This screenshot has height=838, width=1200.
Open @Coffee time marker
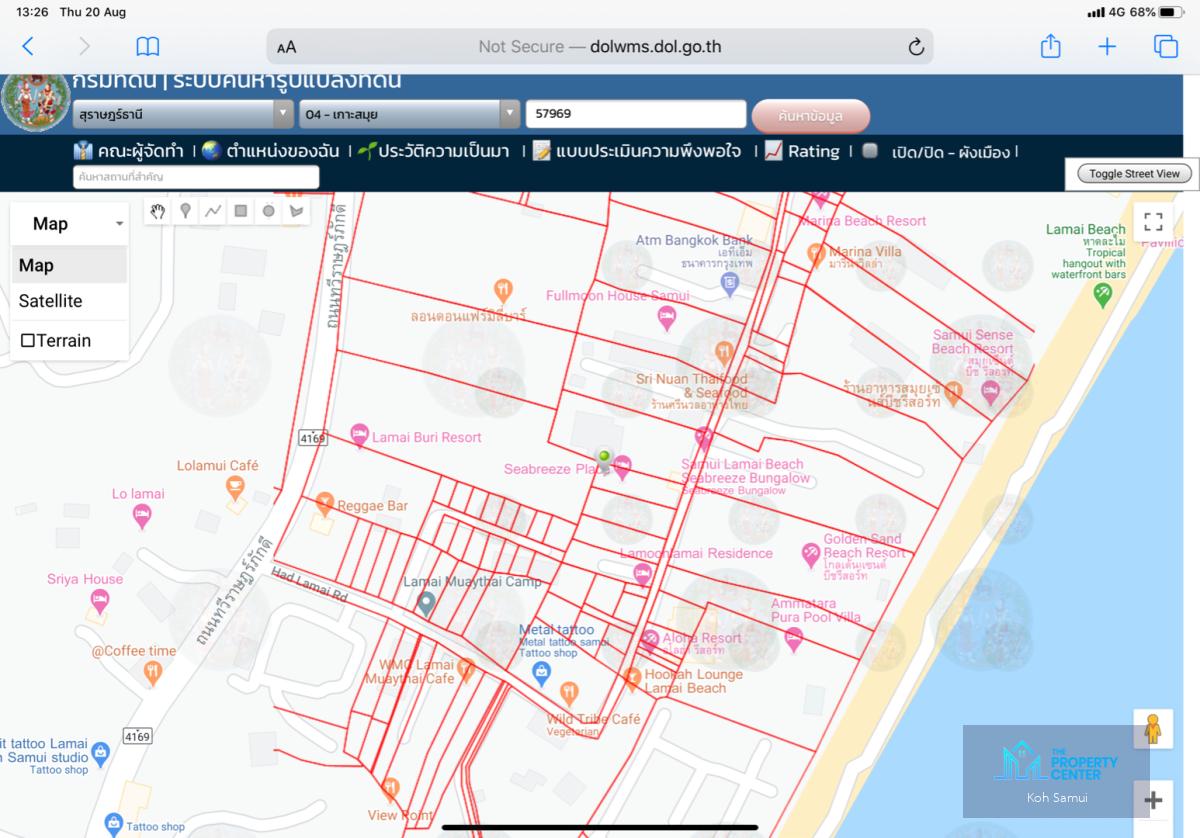(x=152, y=673)
